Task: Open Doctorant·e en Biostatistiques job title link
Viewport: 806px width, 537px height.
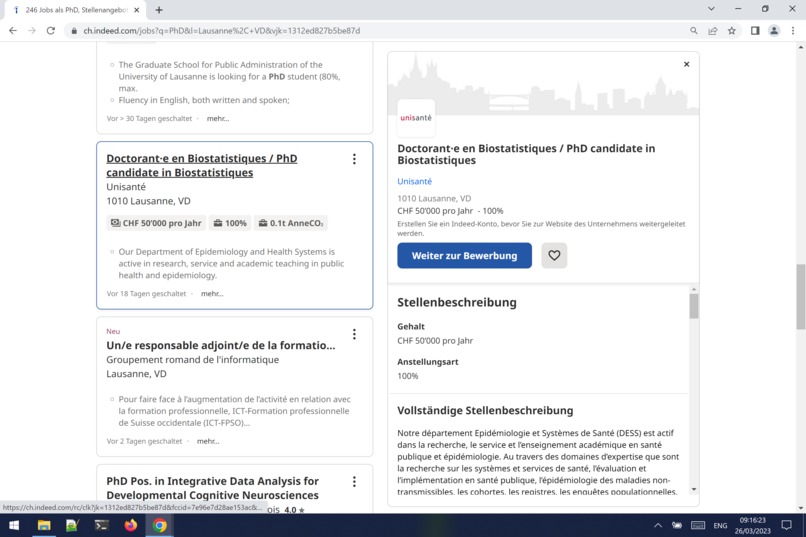Action: click(x=202, y=165)
